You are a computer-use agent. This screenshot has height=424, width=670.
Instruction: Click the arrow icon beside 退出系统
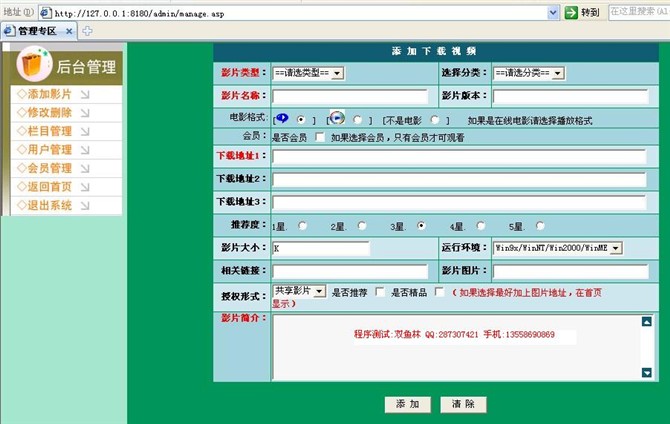pos(85,206)
